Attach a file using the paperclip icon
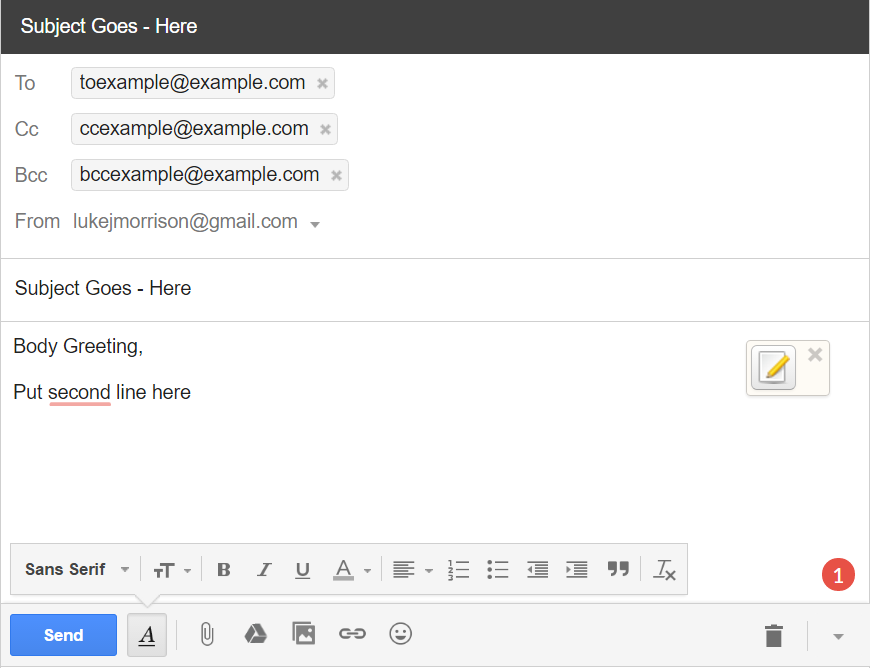 [207, 634]
